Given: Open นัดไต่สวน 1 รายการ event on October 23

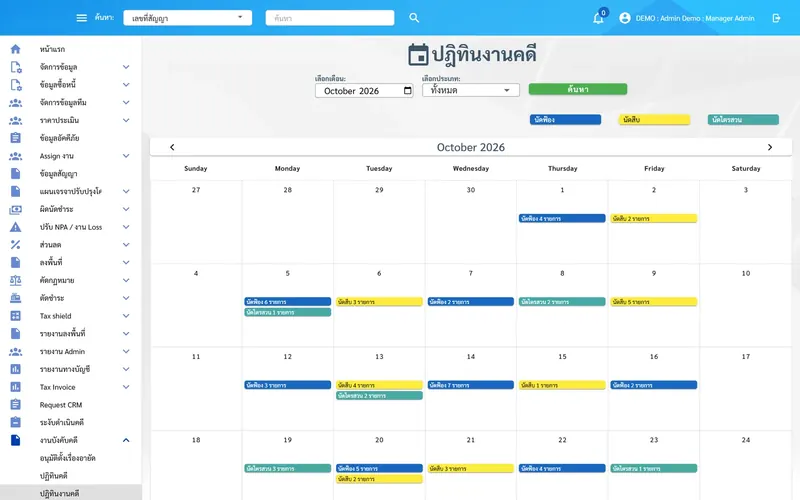Looking at the screenshot, I should click(x=654, y=468).
